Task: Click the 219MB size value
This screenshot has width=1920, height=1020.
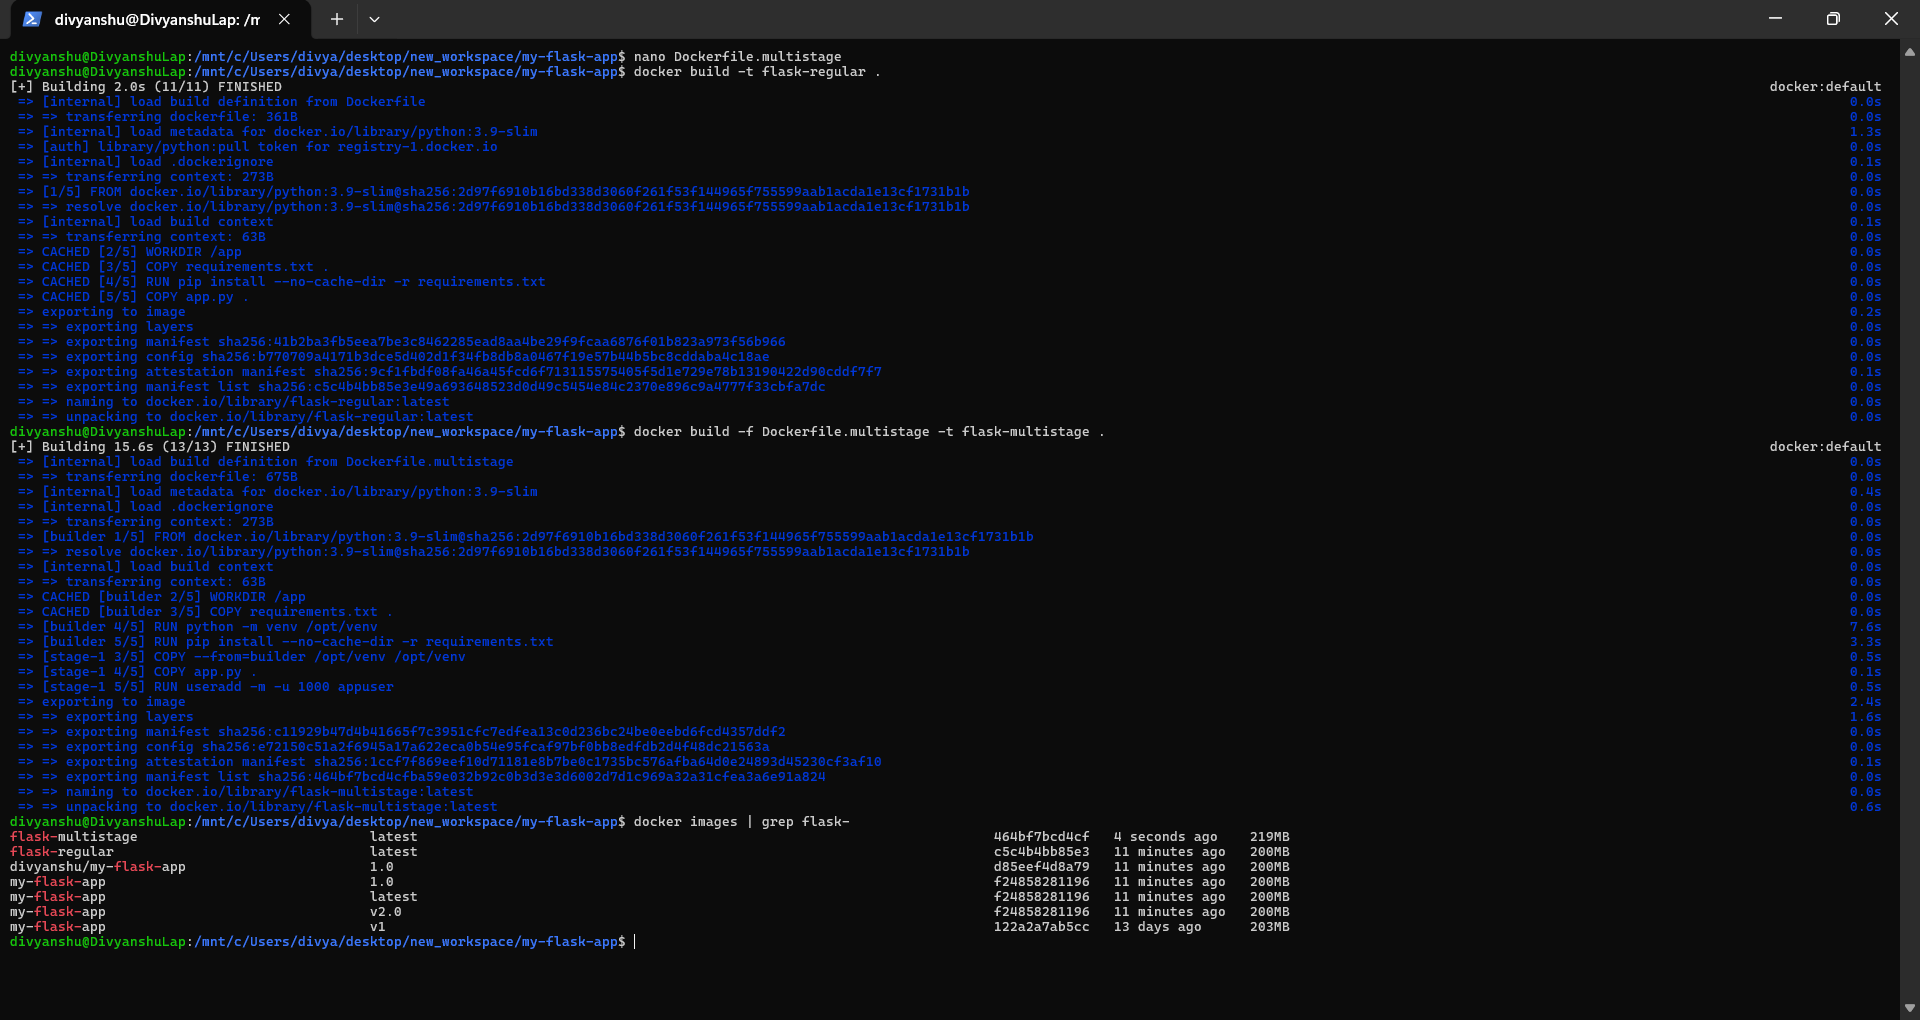Action: (x=1268, y=837)
